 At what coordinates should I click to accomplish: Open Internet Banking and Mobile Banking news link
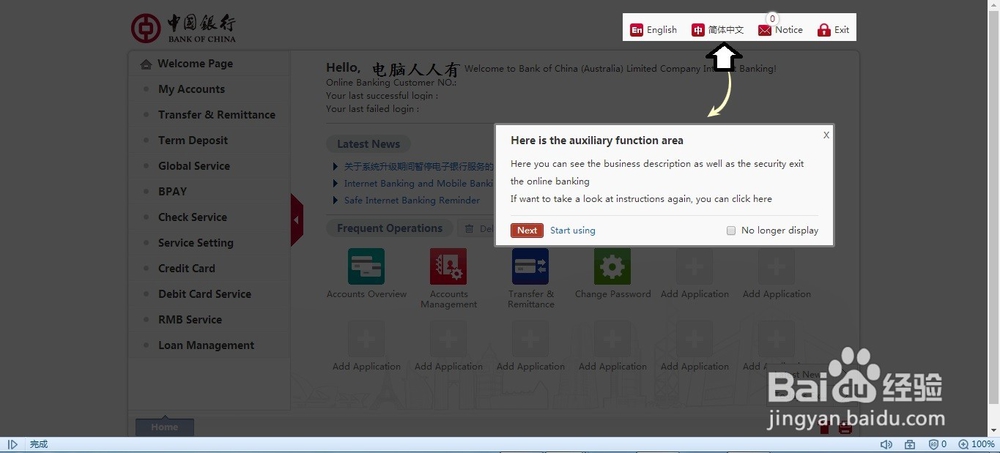pos(419,183)
